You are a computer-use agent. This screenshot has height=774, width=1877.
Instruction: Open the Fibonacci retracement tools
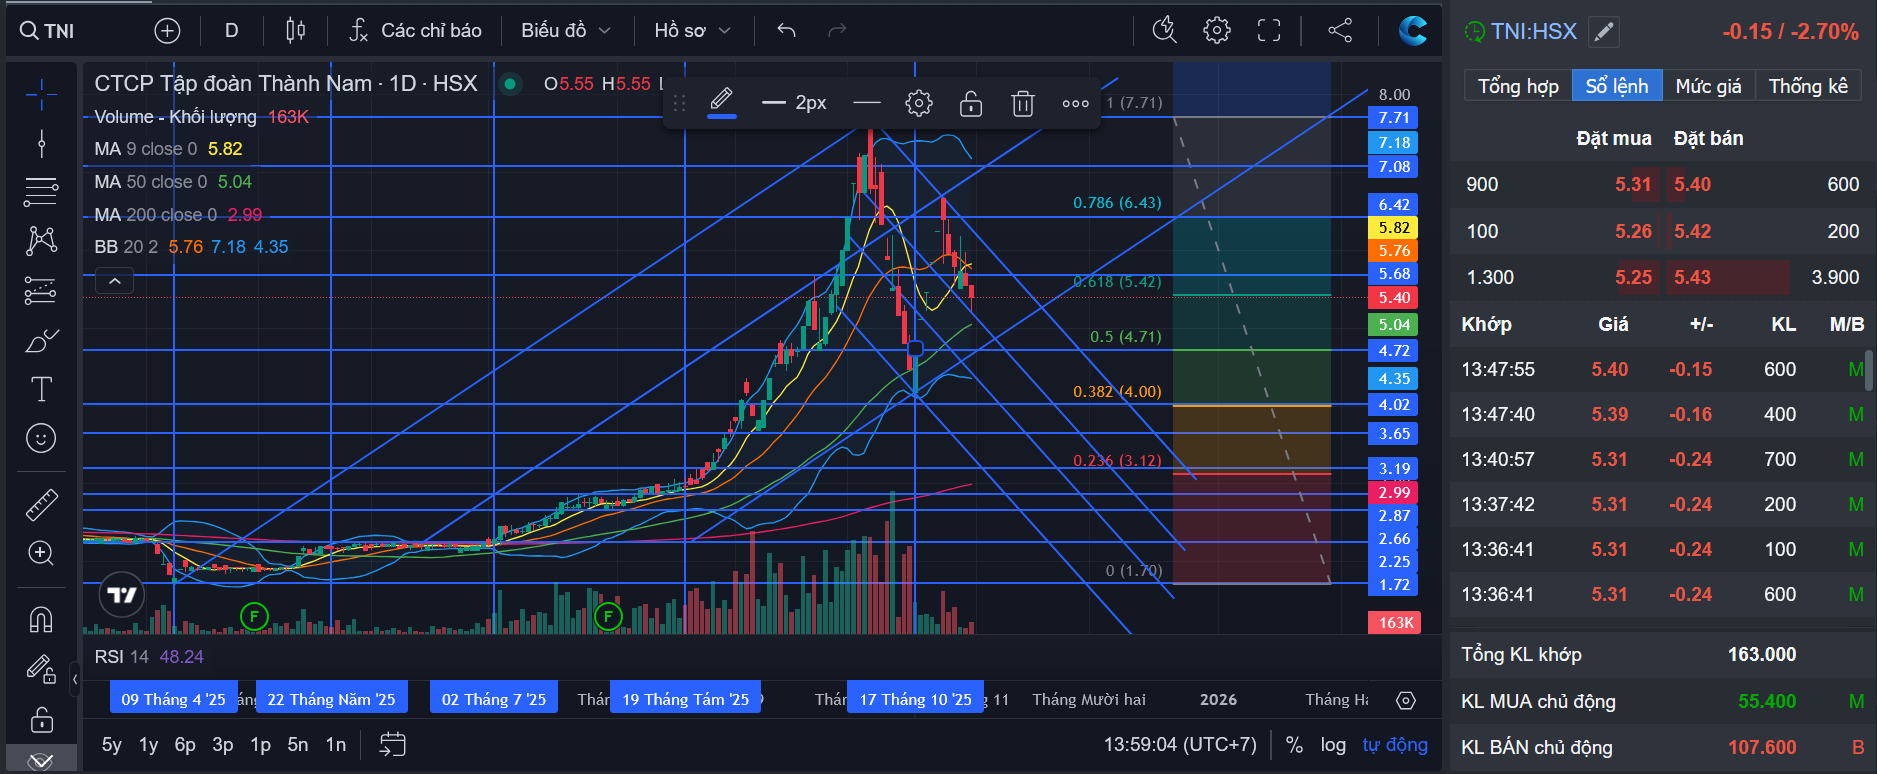click(41, 191)
